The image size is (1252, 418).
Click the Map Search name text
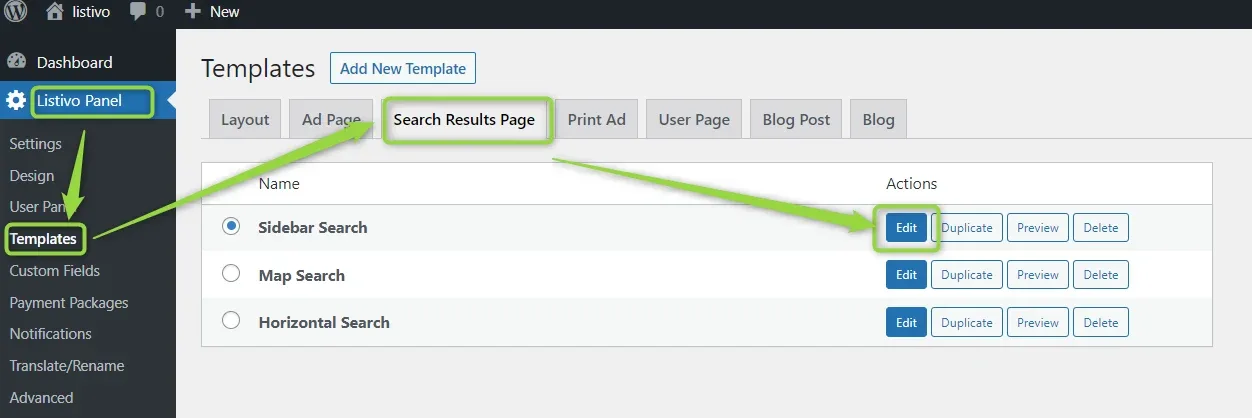click(x=301, y=275)
